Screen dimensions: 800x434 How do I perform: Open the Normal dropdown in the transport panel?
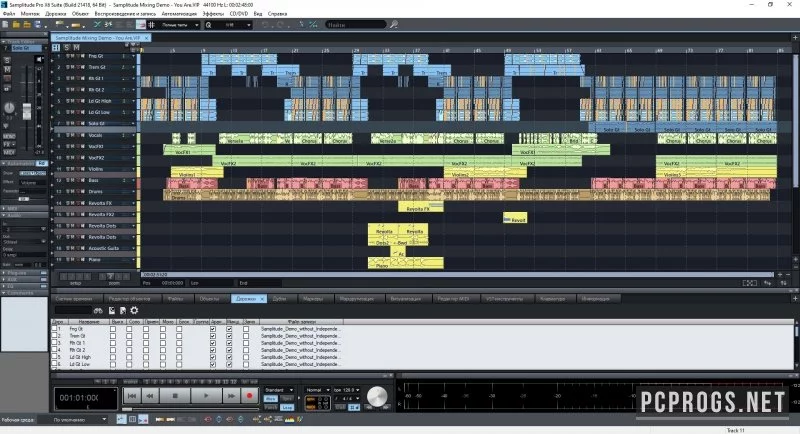coord(317,390)
